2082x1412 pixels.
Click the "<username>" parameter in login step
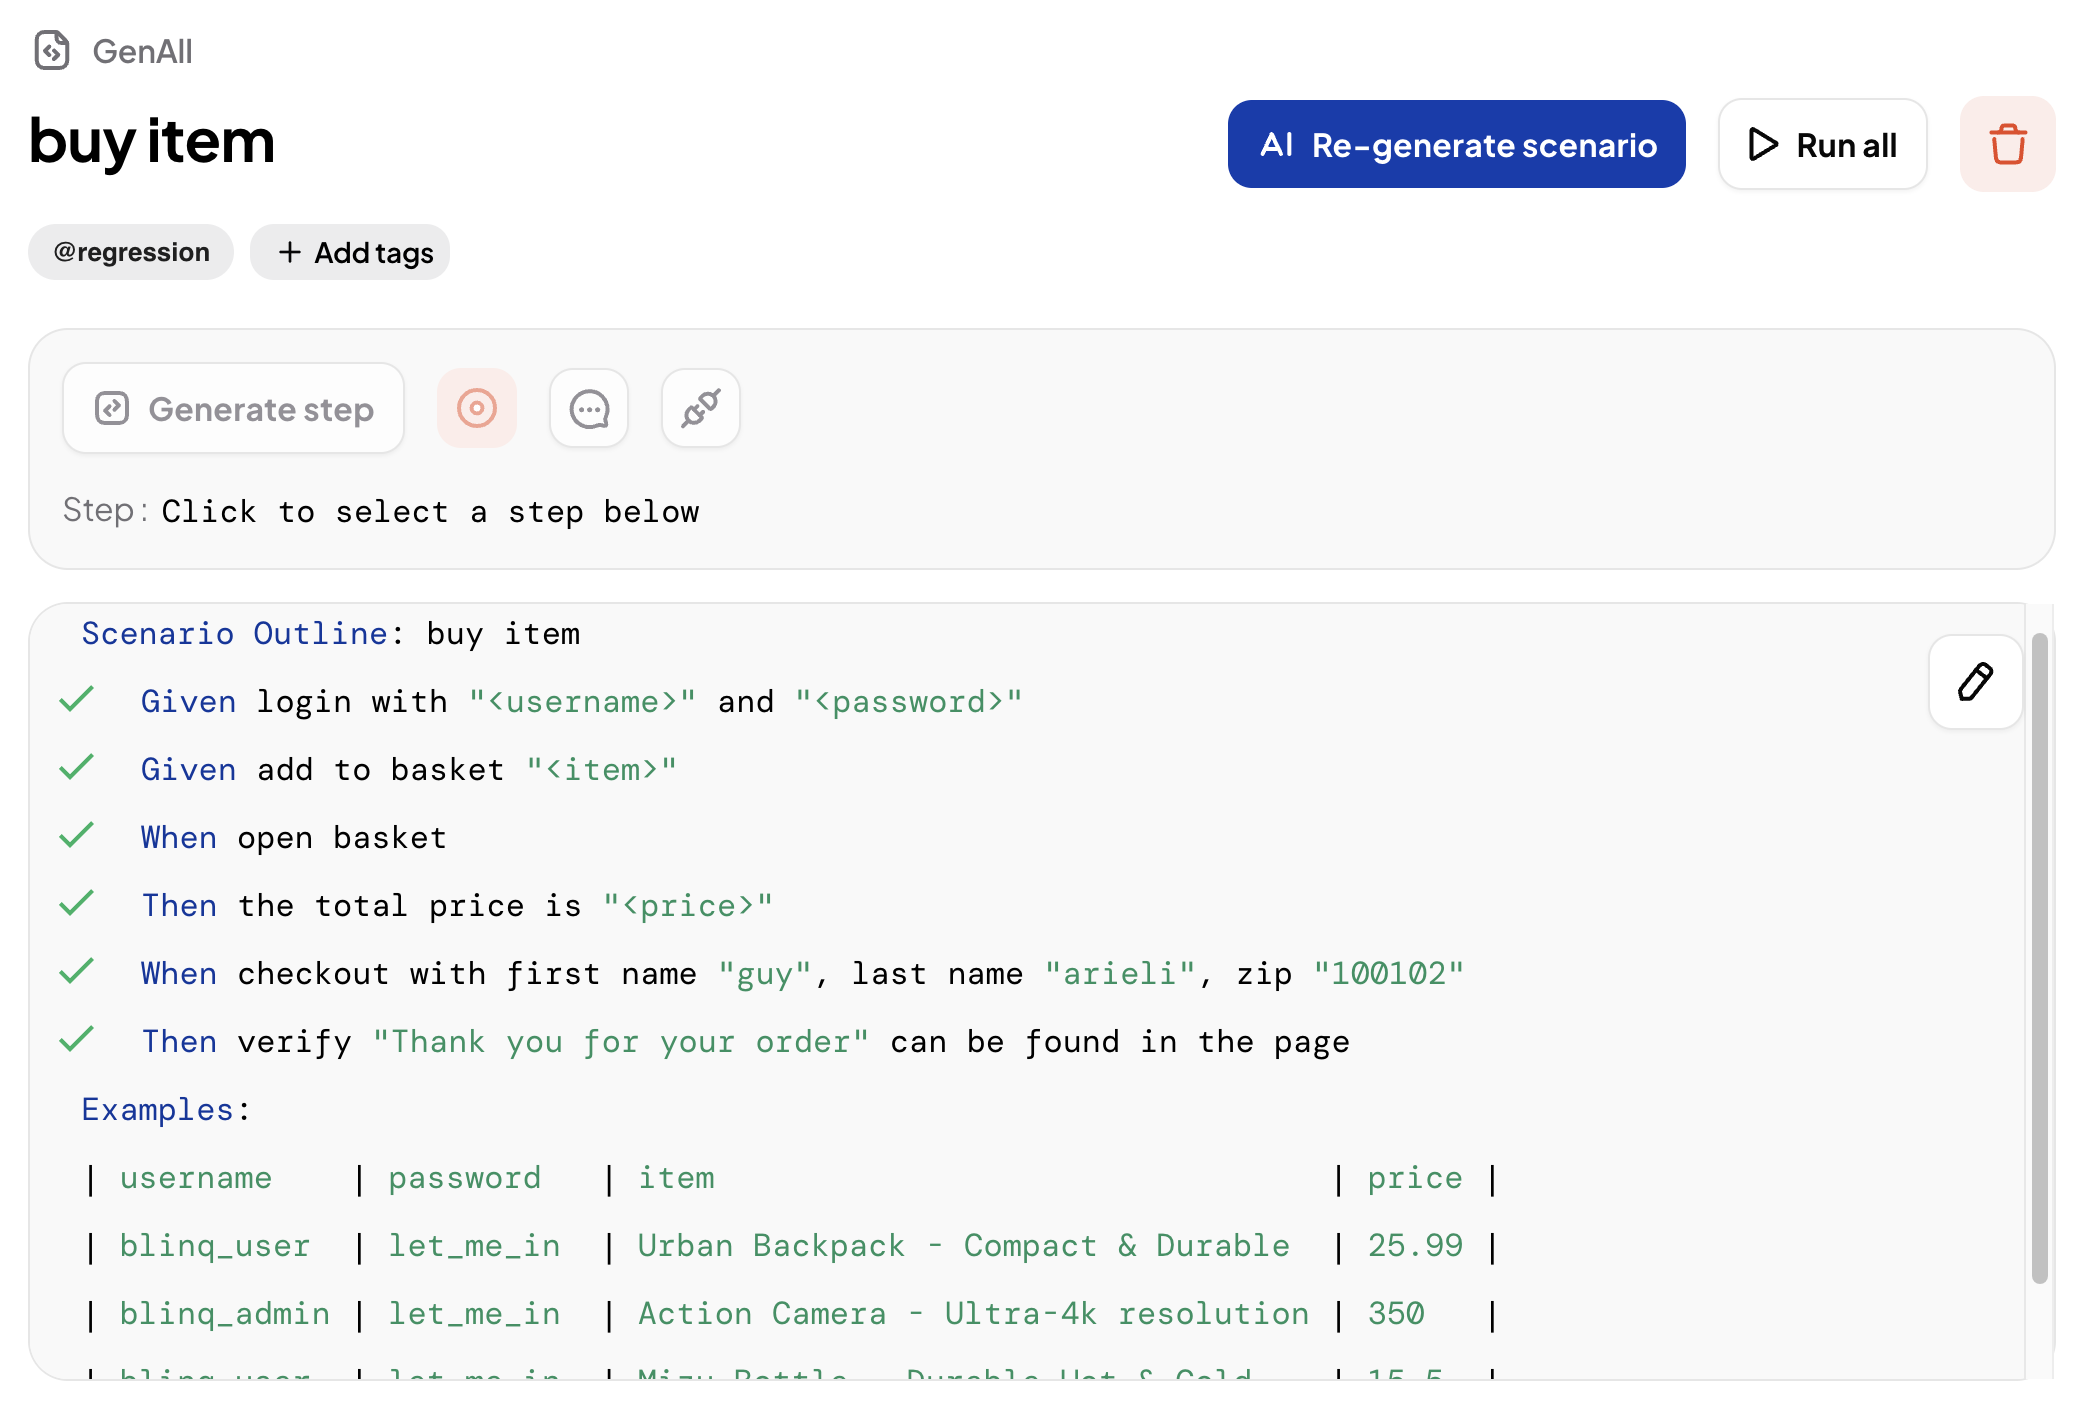[582, 702]
